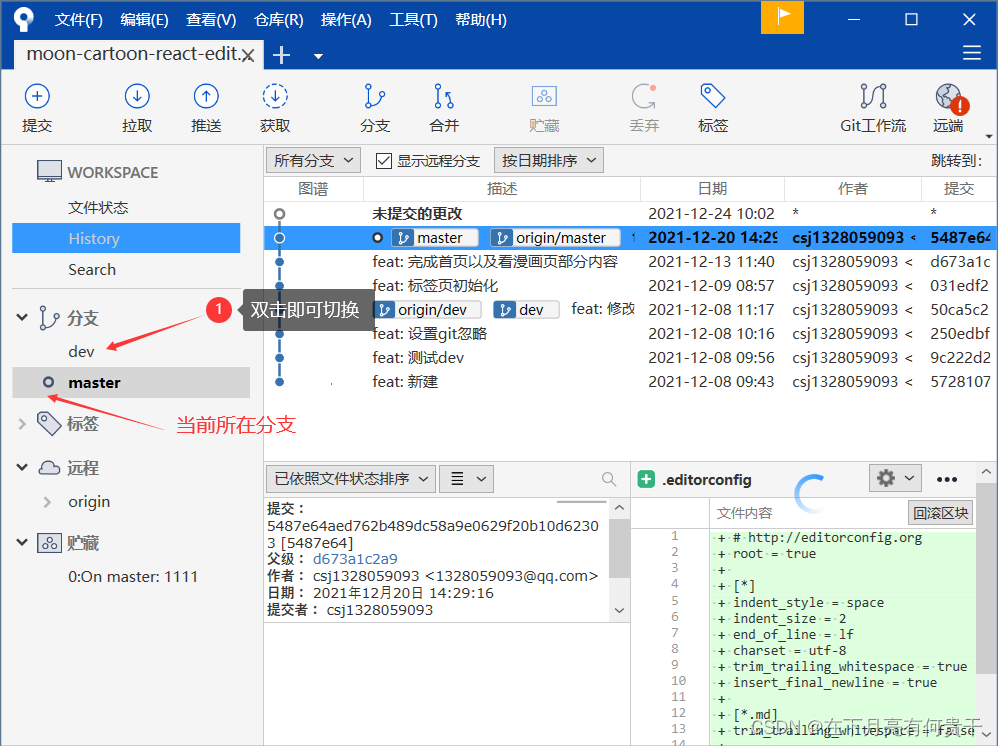Viewport: 998px width, 747px height.
Task: Open the gear settings dropdown in diff panel
Action: (x=895, y=478)
